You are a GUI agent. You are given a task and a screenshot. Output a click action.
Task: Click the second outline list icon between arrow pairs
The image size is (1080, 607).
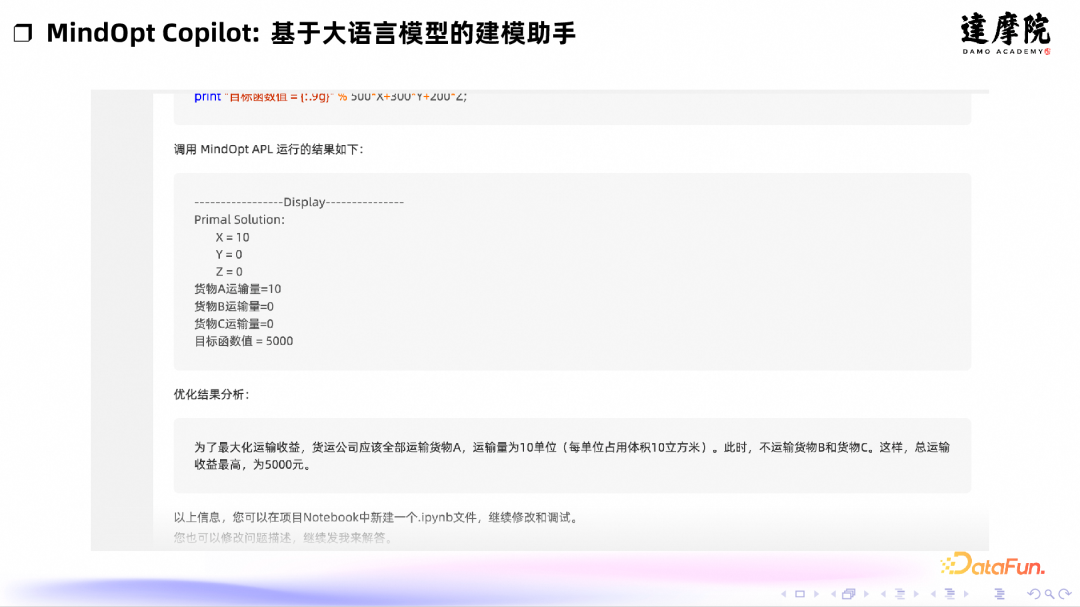(950, 593)
